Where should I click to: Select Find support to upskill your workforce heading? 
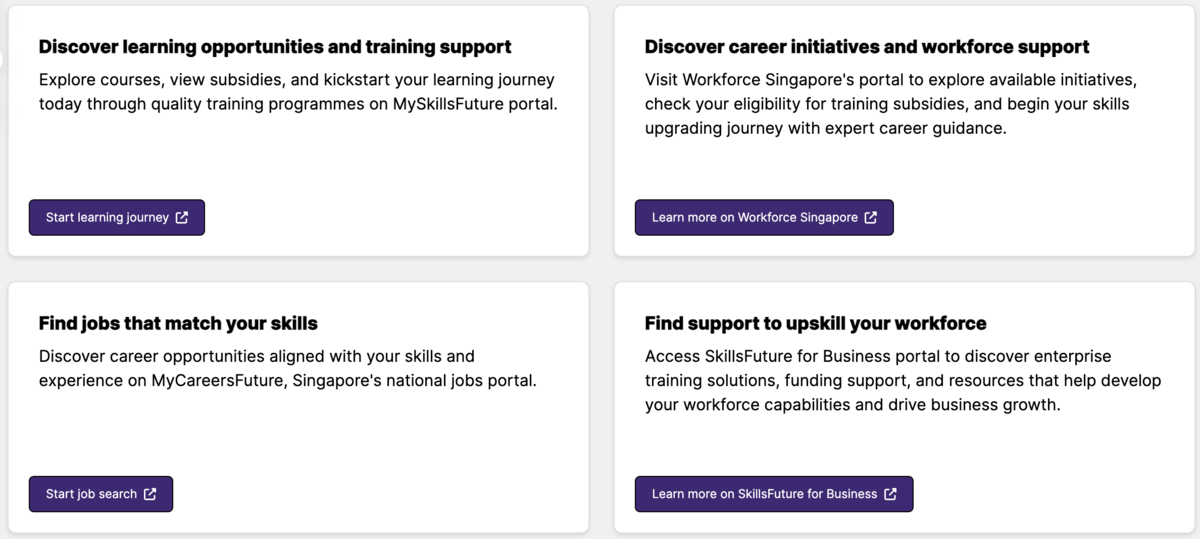(815, 323)
